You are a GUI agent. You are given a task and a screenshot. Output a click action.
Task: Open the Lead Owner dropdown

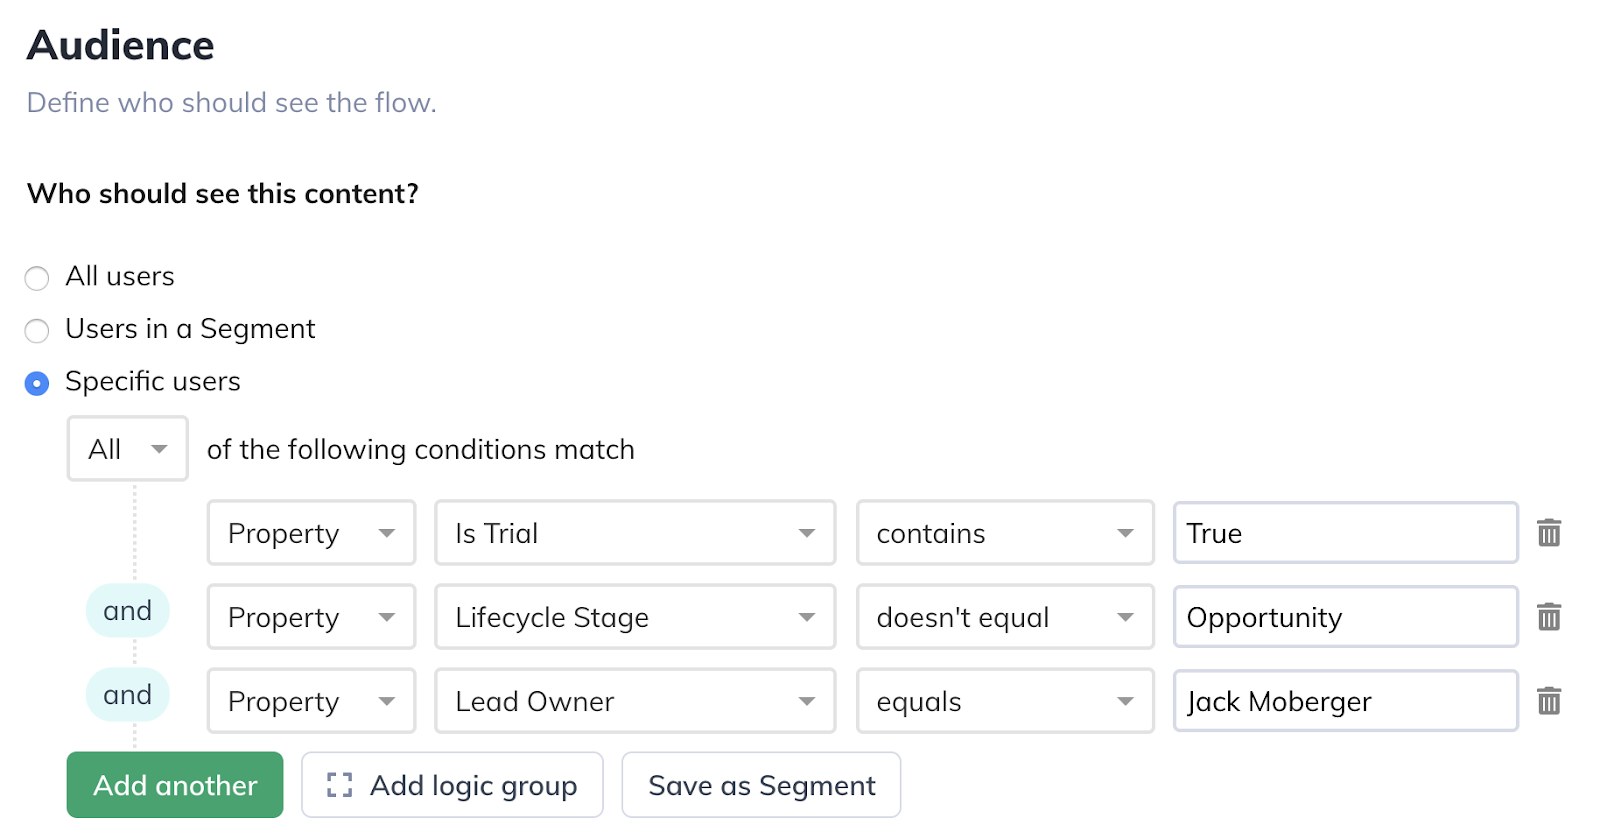click(635, 701)
